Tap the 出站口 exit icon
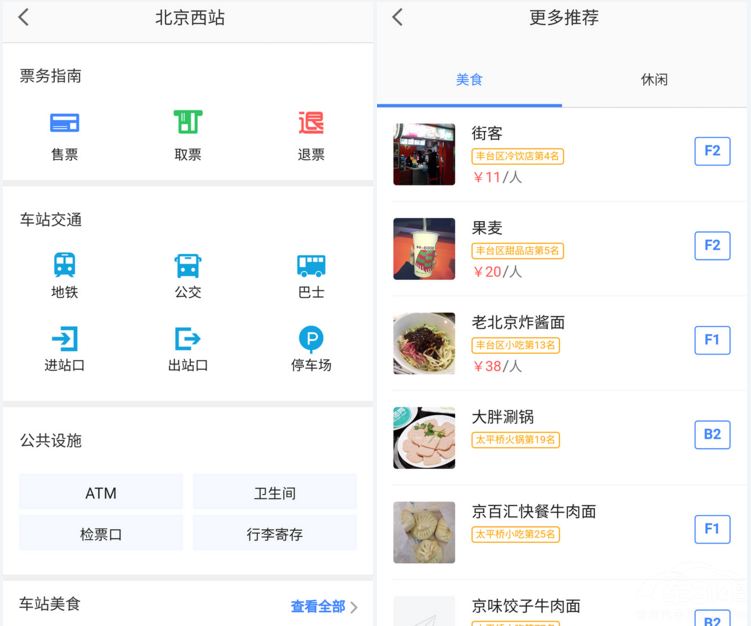 [188, 339]
